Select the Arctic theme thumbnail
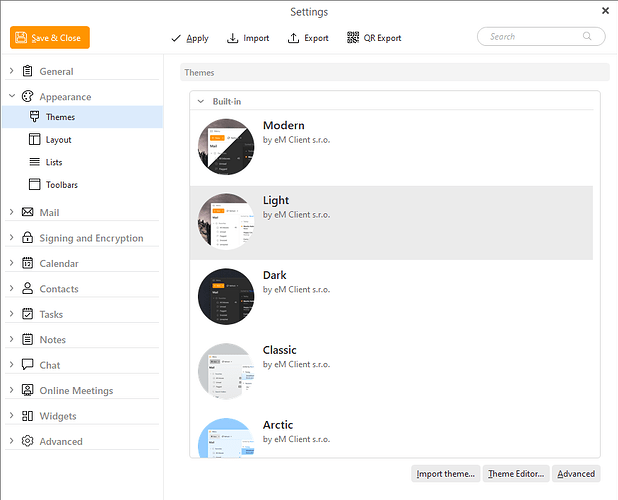This screenshot has height=500, width=618. (226, 438)
